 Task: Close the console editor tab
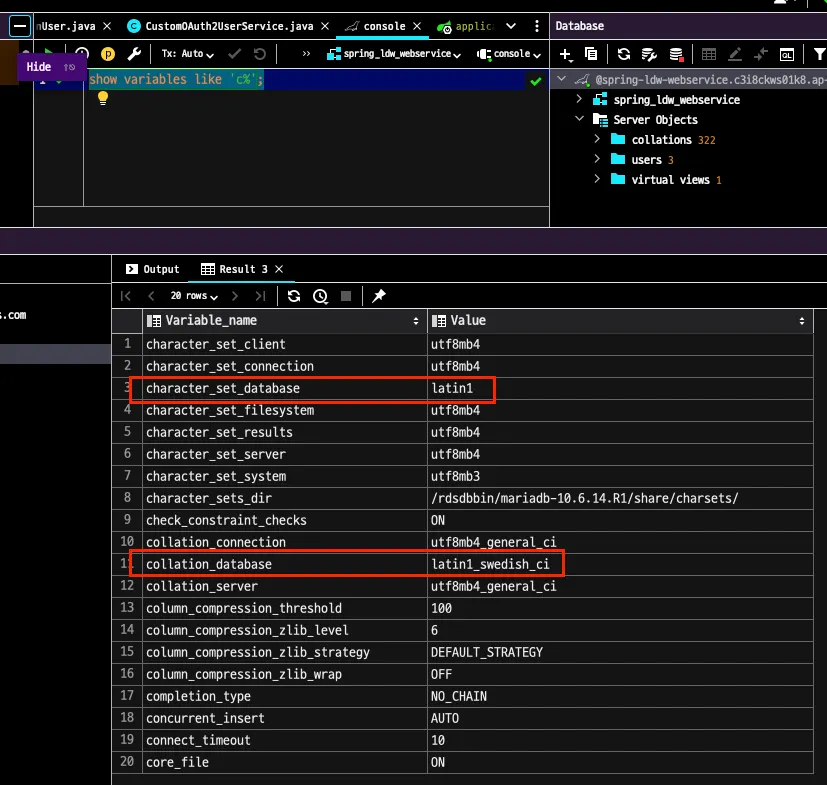(418, 26)
